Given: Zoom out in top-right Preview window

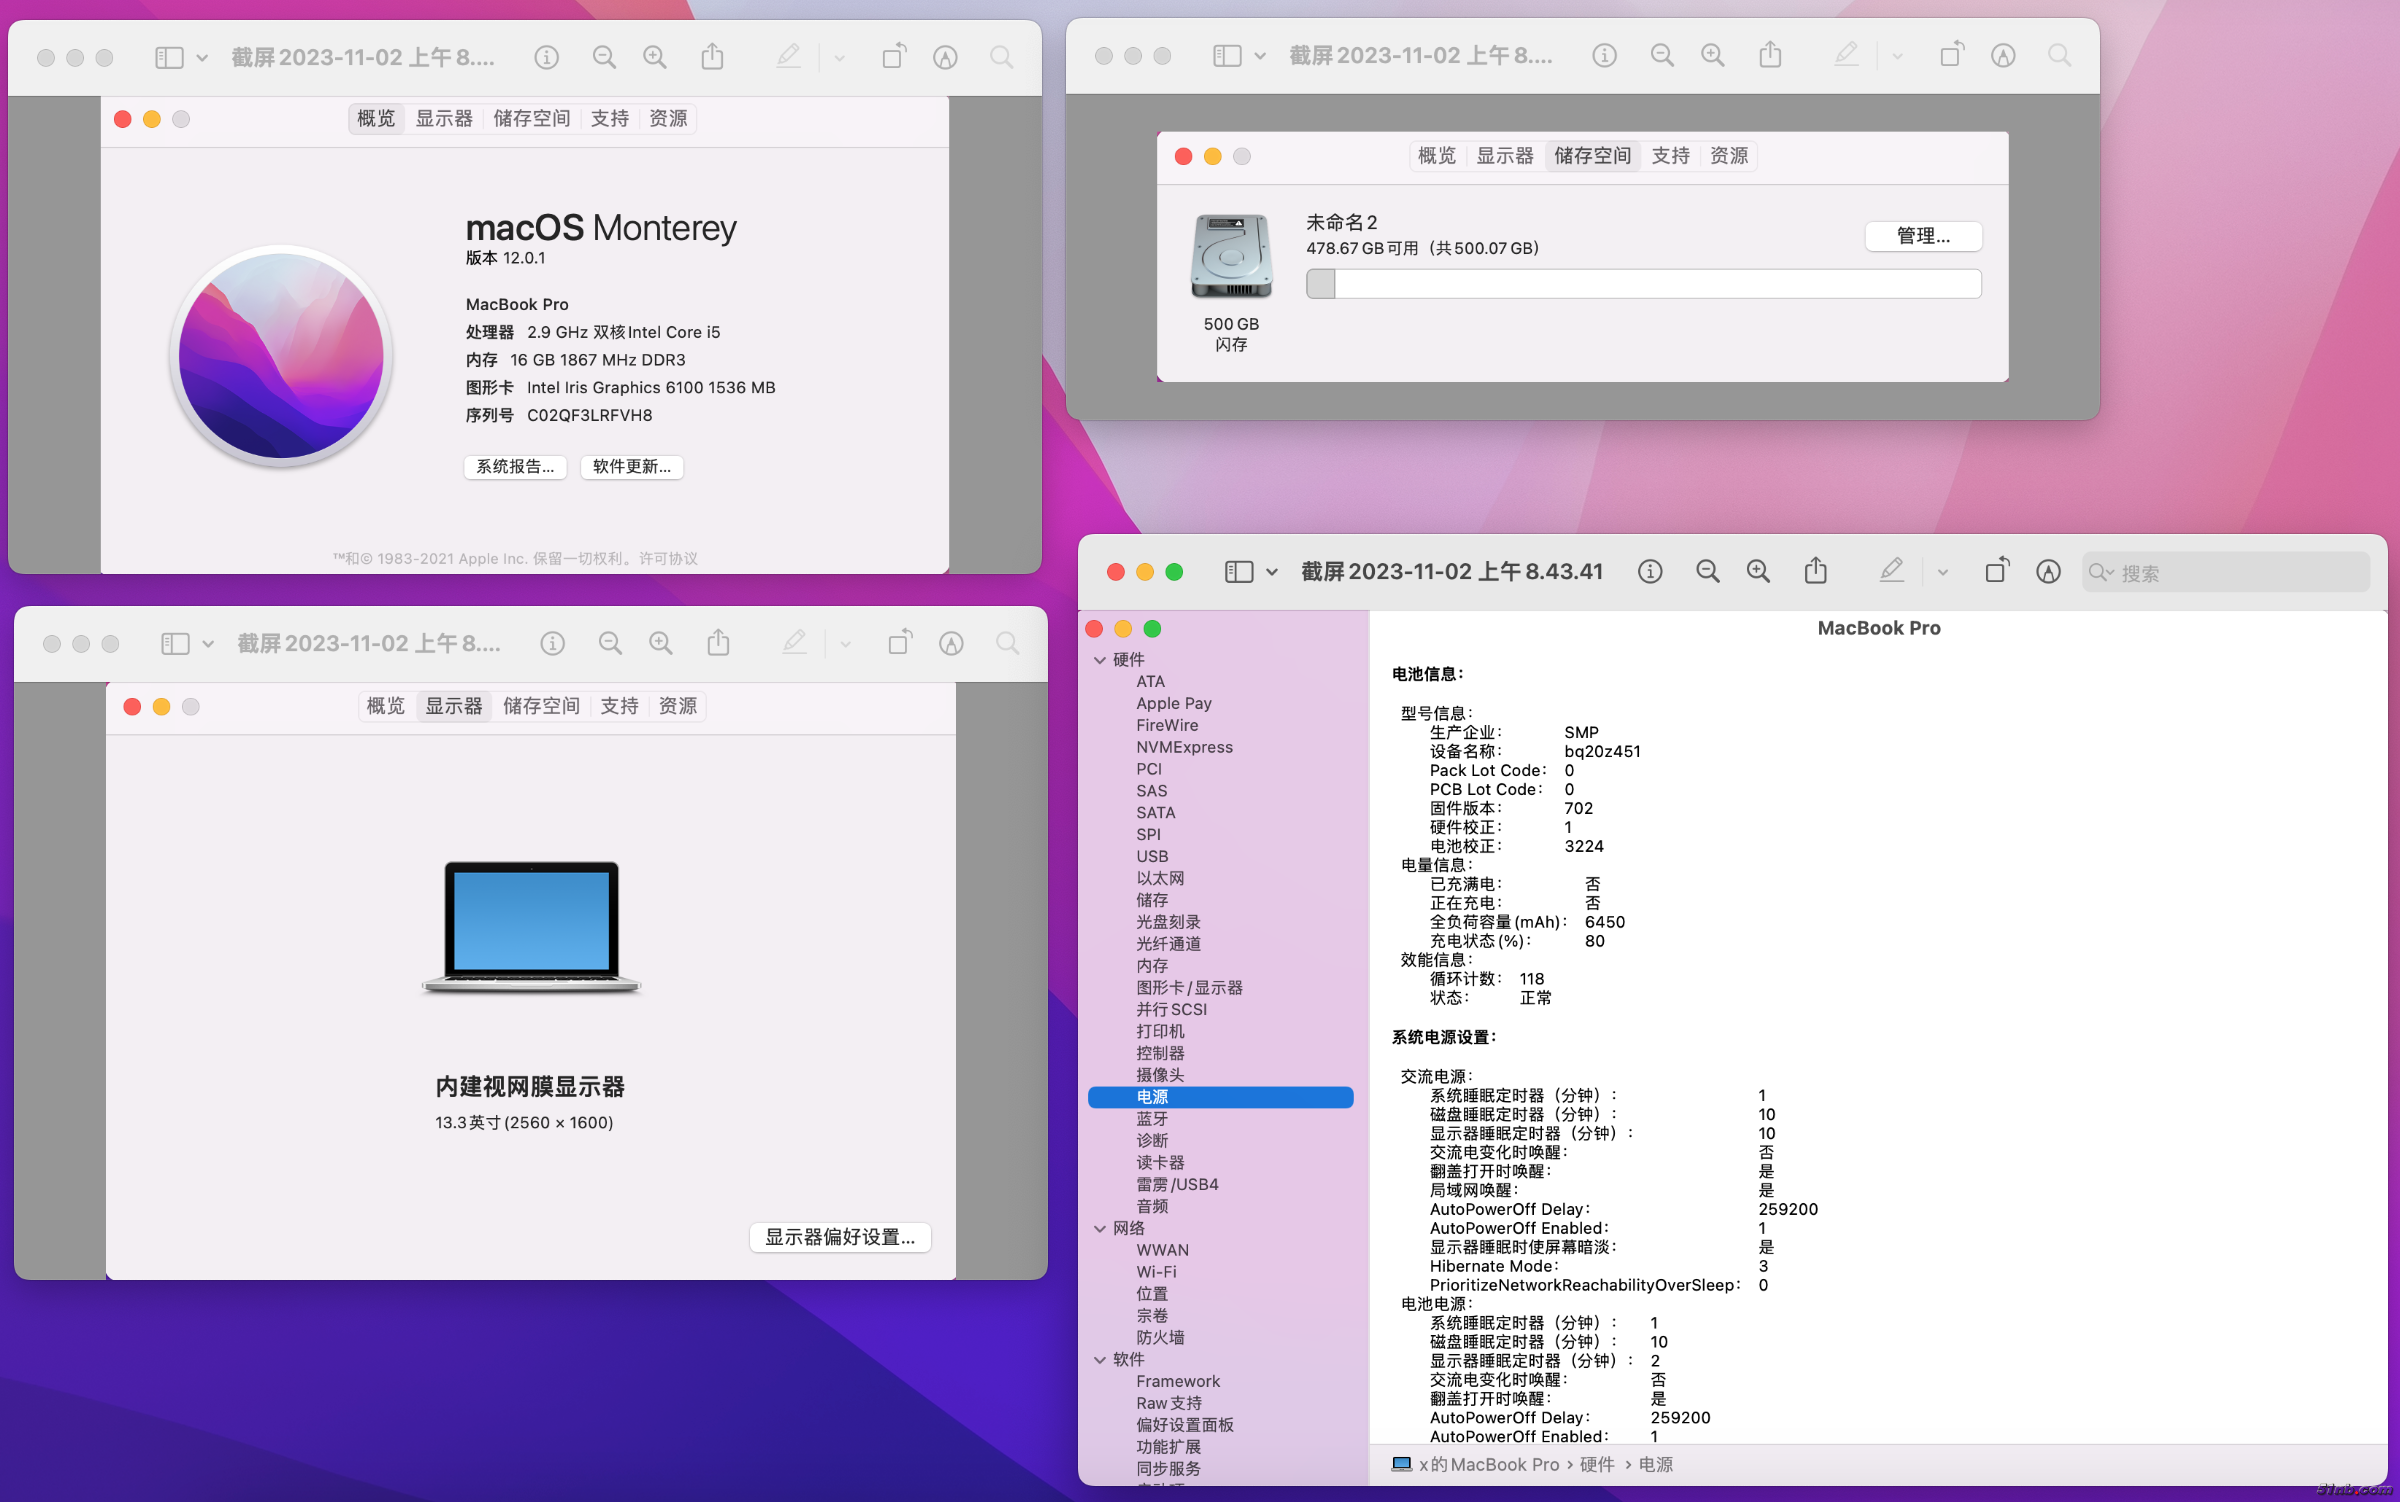Looking at the screenshot, I should [x=1662, y=55].
